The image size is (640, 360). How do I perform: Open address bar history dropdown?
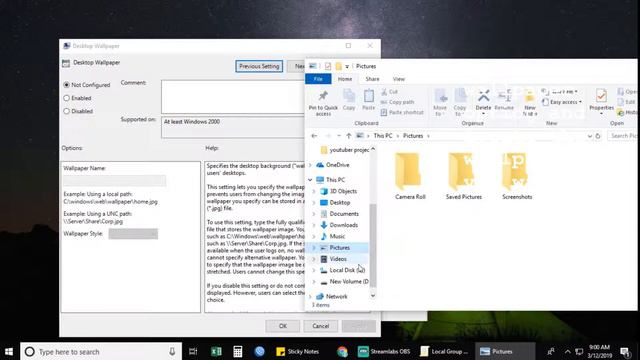click(589, 136)
